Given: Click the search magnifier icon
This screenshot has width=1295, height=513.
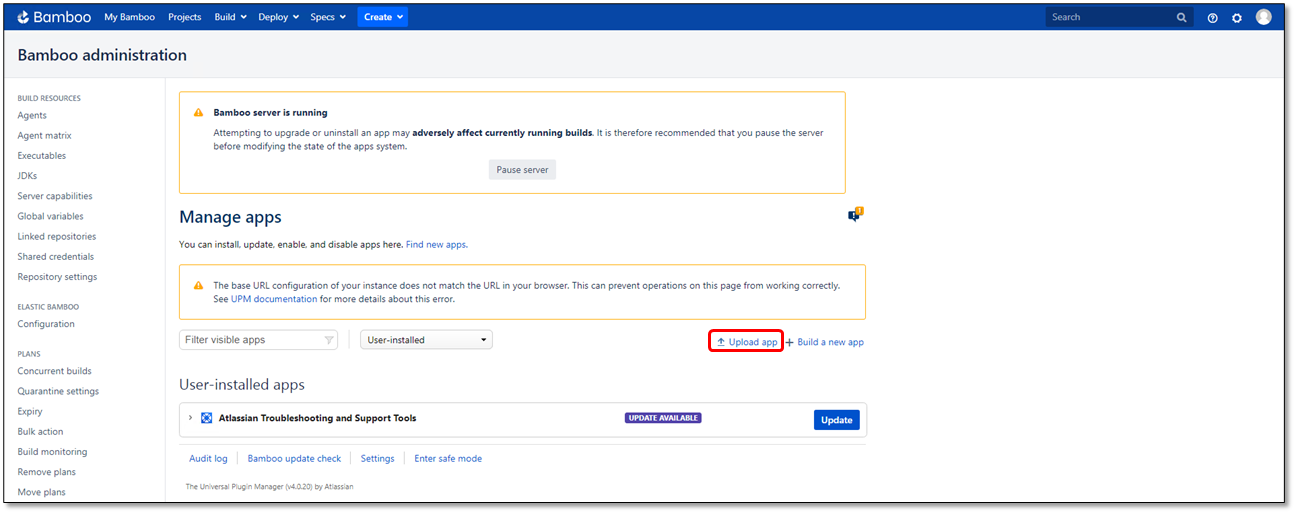Looking at the screenshot, I should [x=1181, y=17].
